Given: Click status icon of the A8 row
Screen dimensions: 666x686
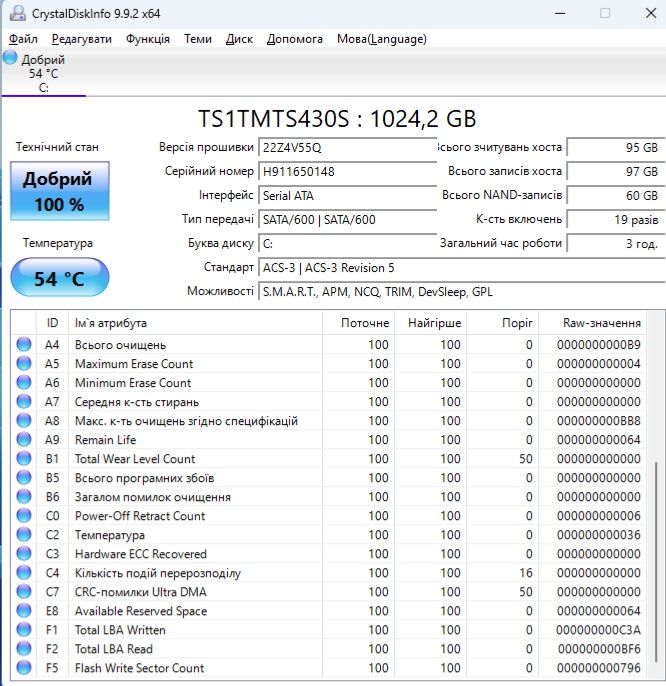Looking at the screenshot, I should pos(24,420).
